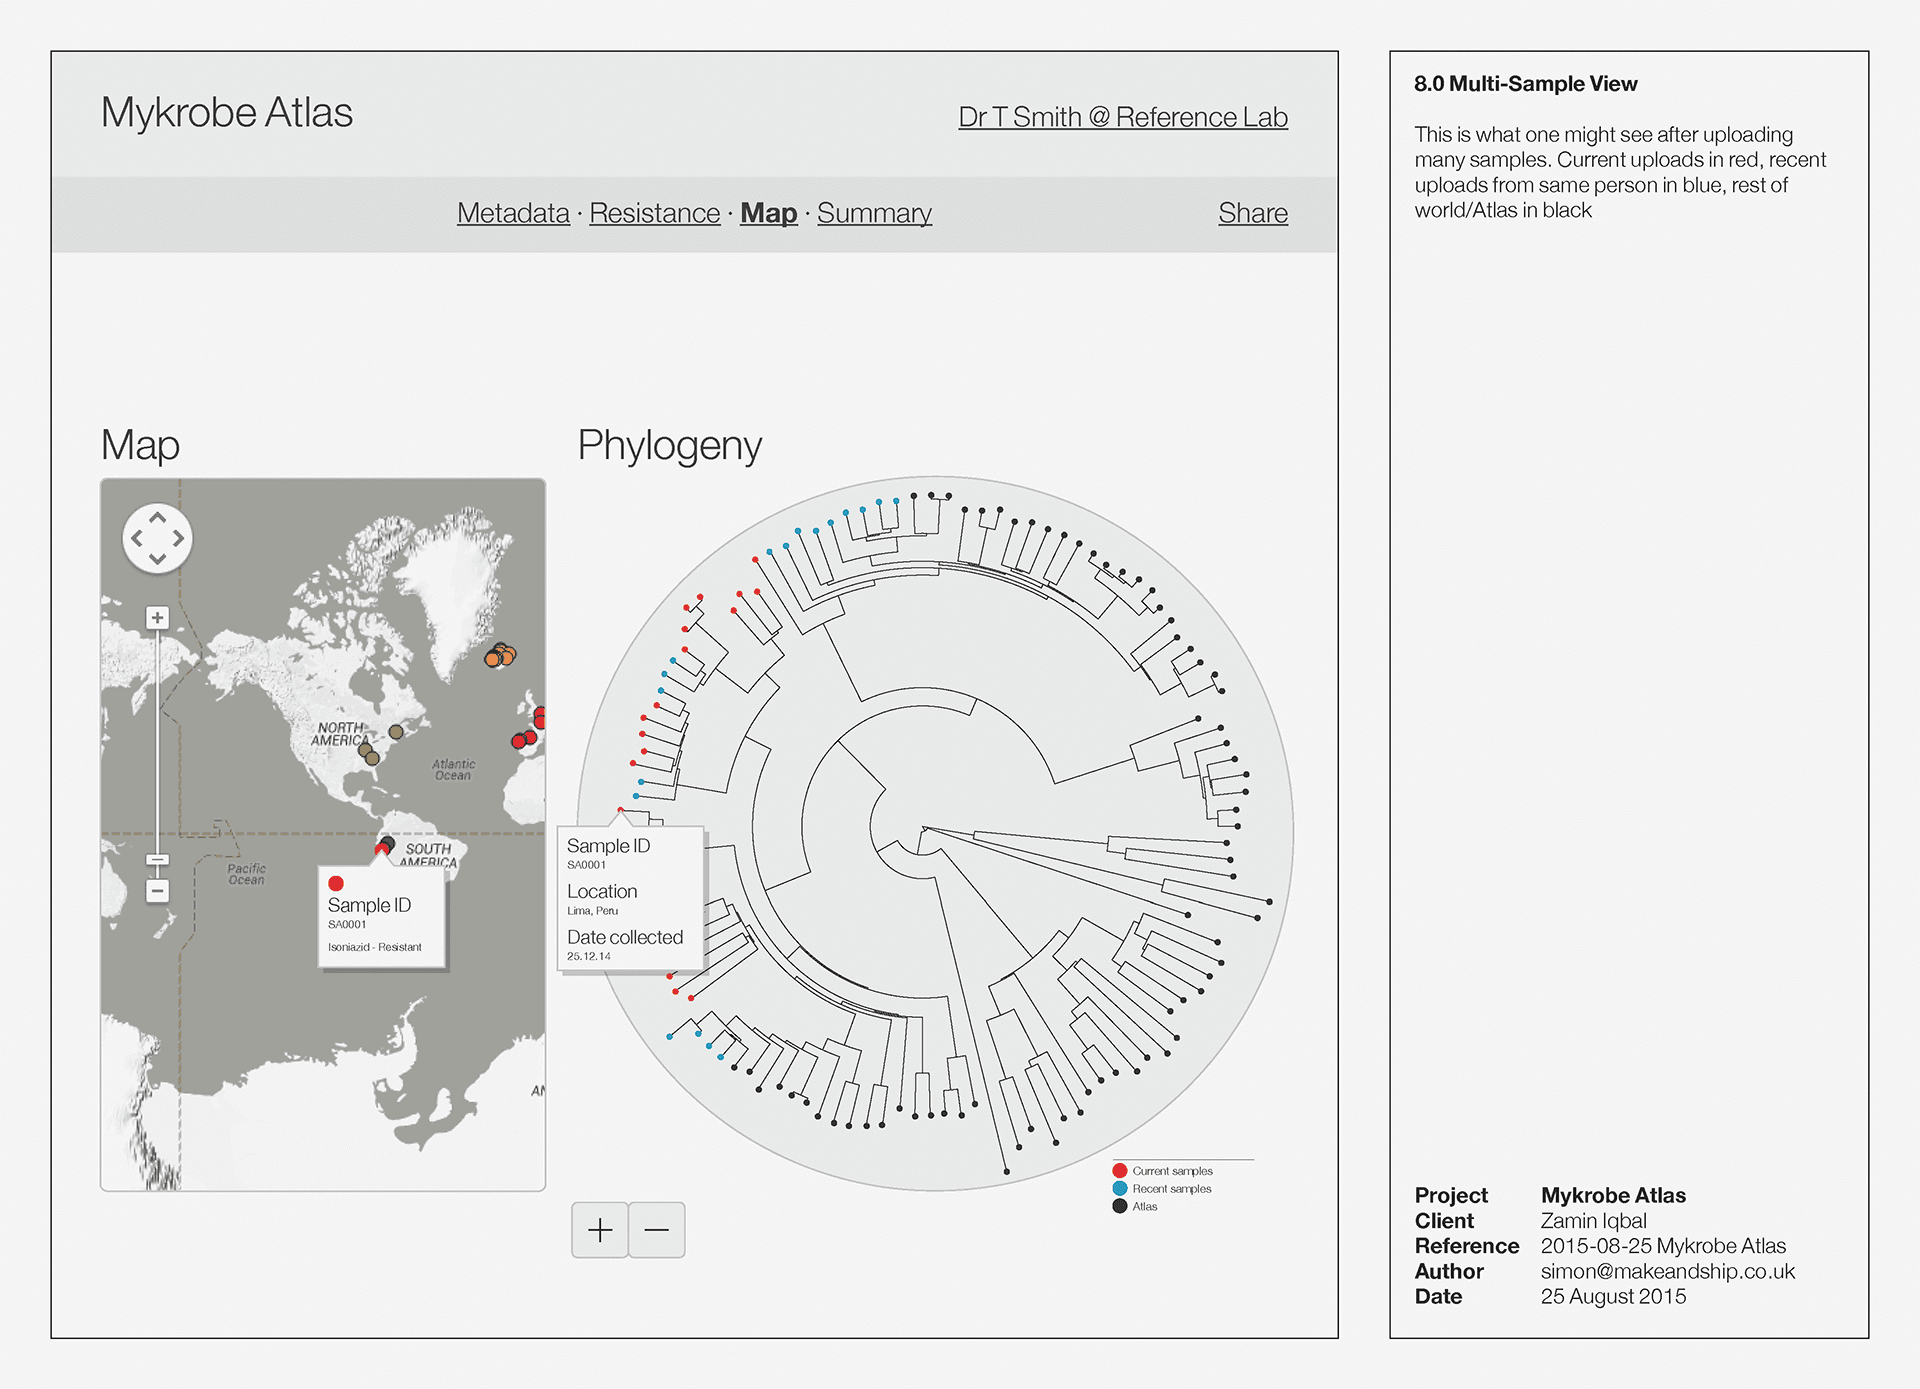Click 'Isoniazid - Resistant' text in map popup
The height and width of the screenshot is (1389, 1920).
(375, 947)
